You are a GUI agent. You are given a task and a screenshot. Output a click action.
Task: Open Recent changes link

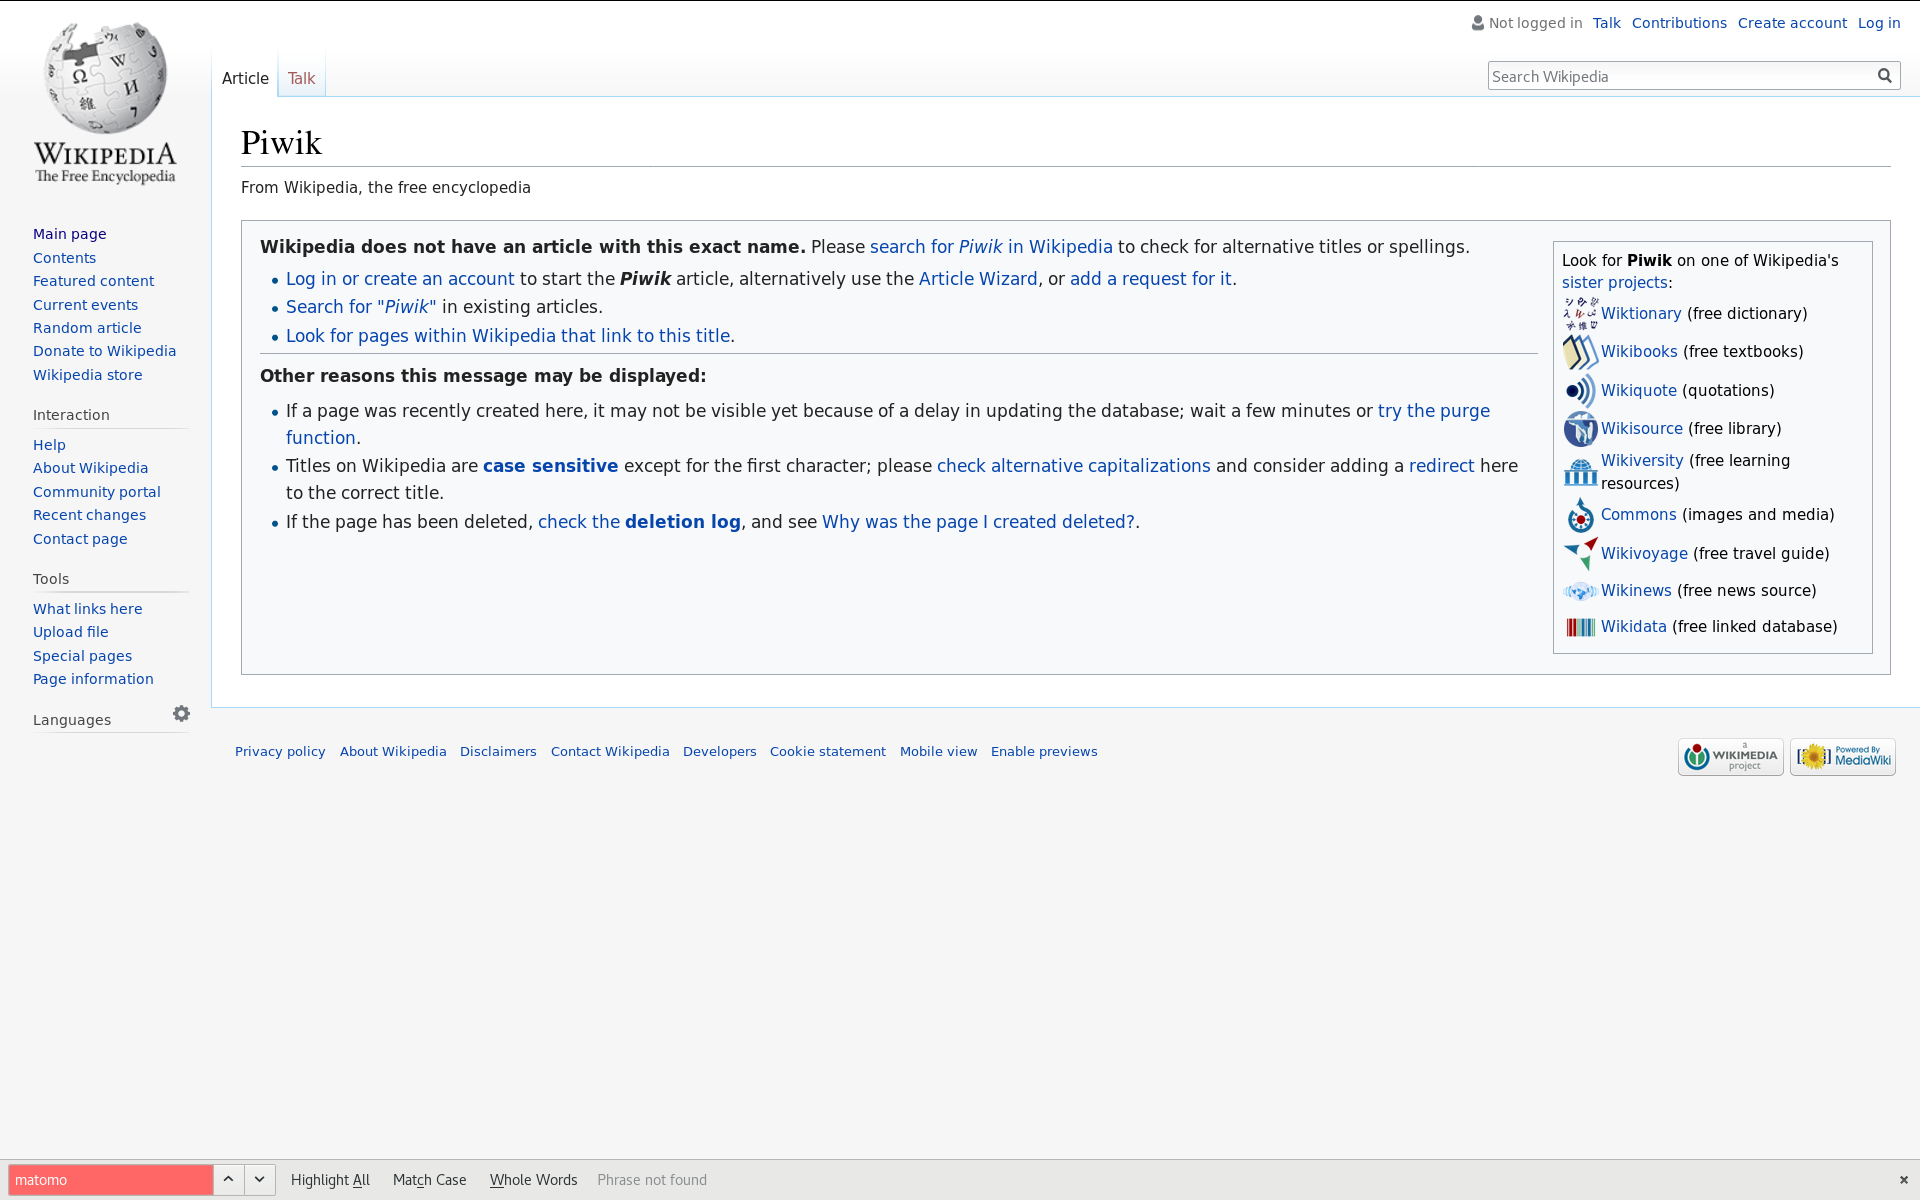click(x=89, y=515)
